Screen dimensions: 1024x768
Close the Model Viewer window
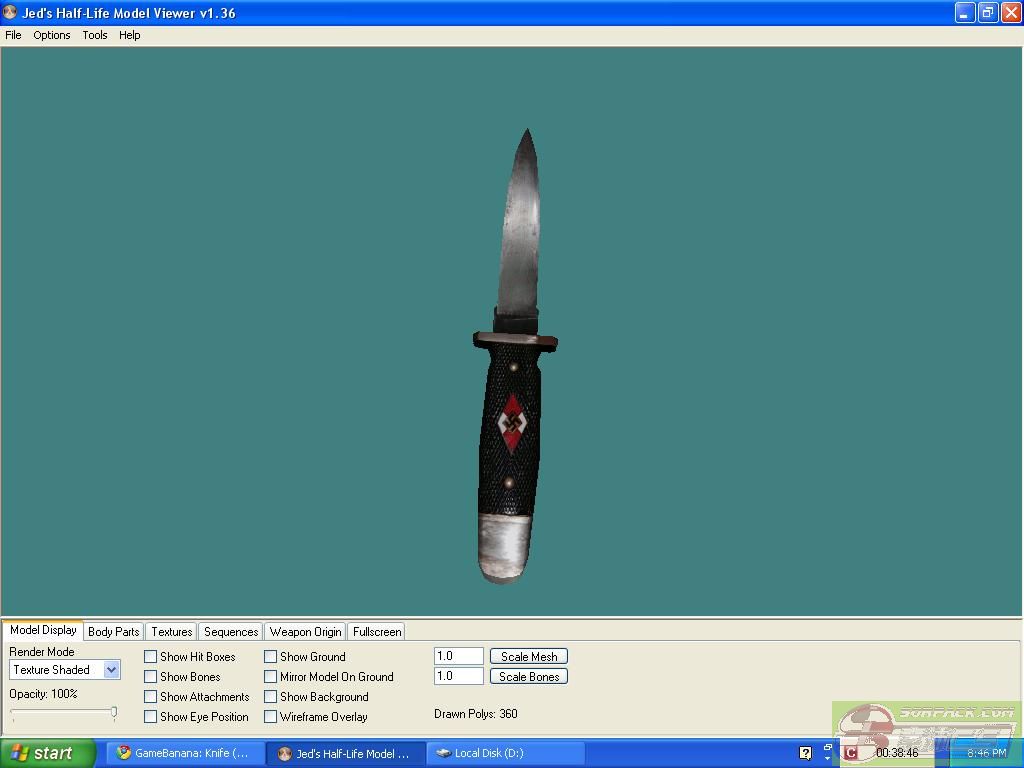coord(1011,12)
